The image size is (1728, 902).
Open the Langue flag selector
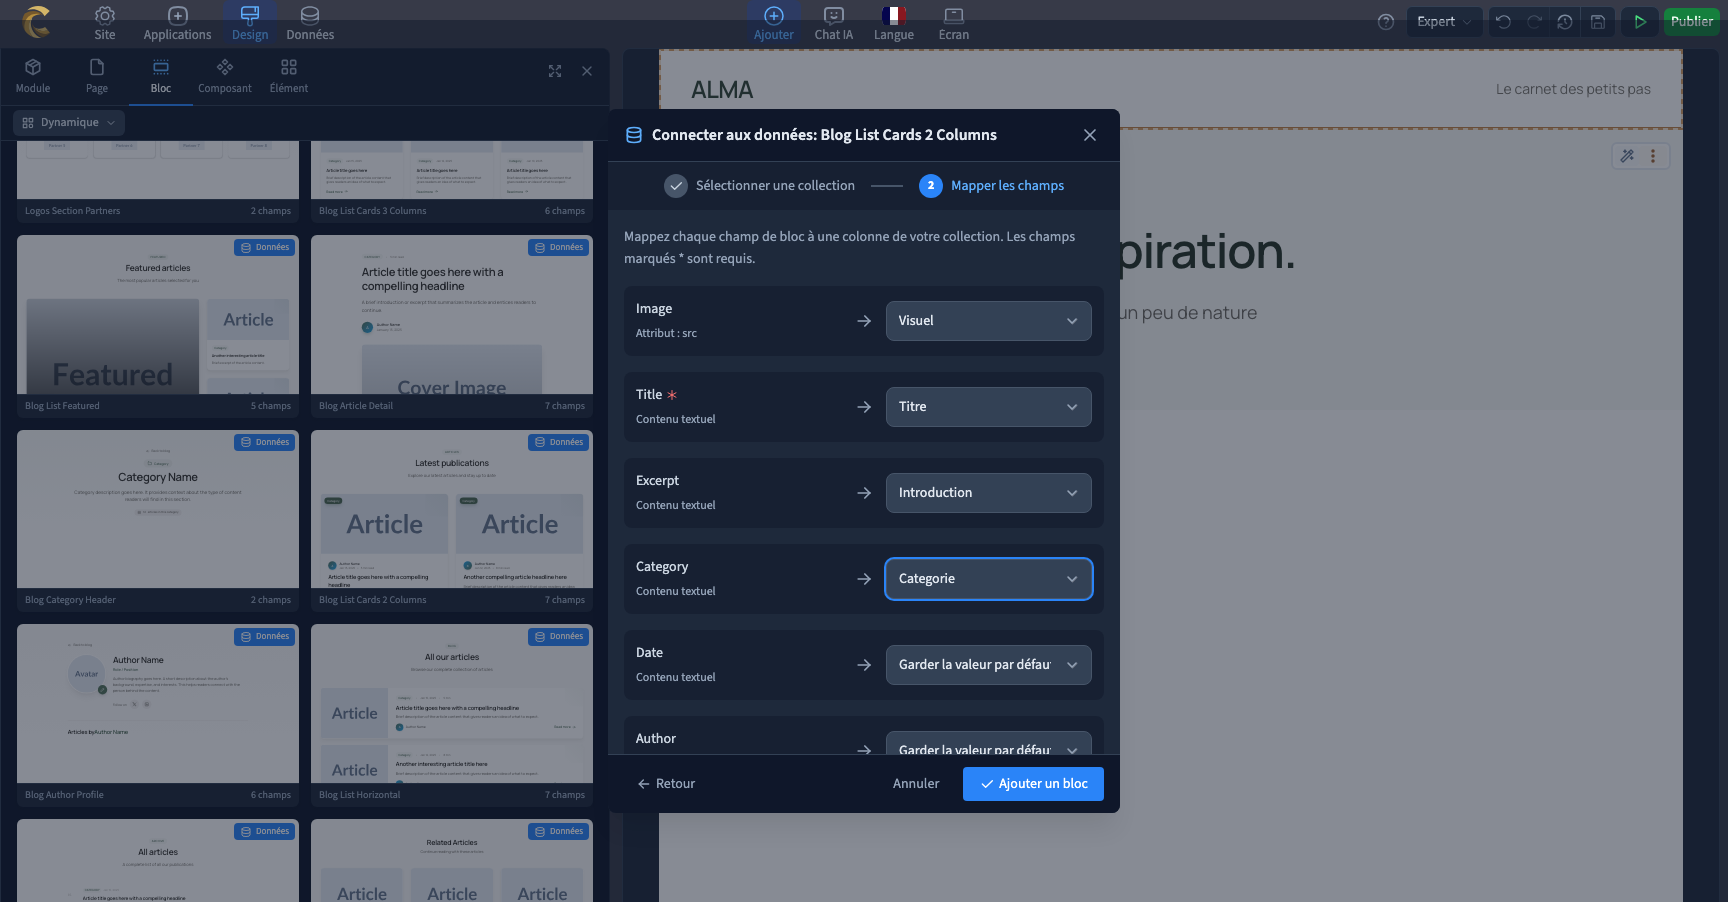(894, 23)
